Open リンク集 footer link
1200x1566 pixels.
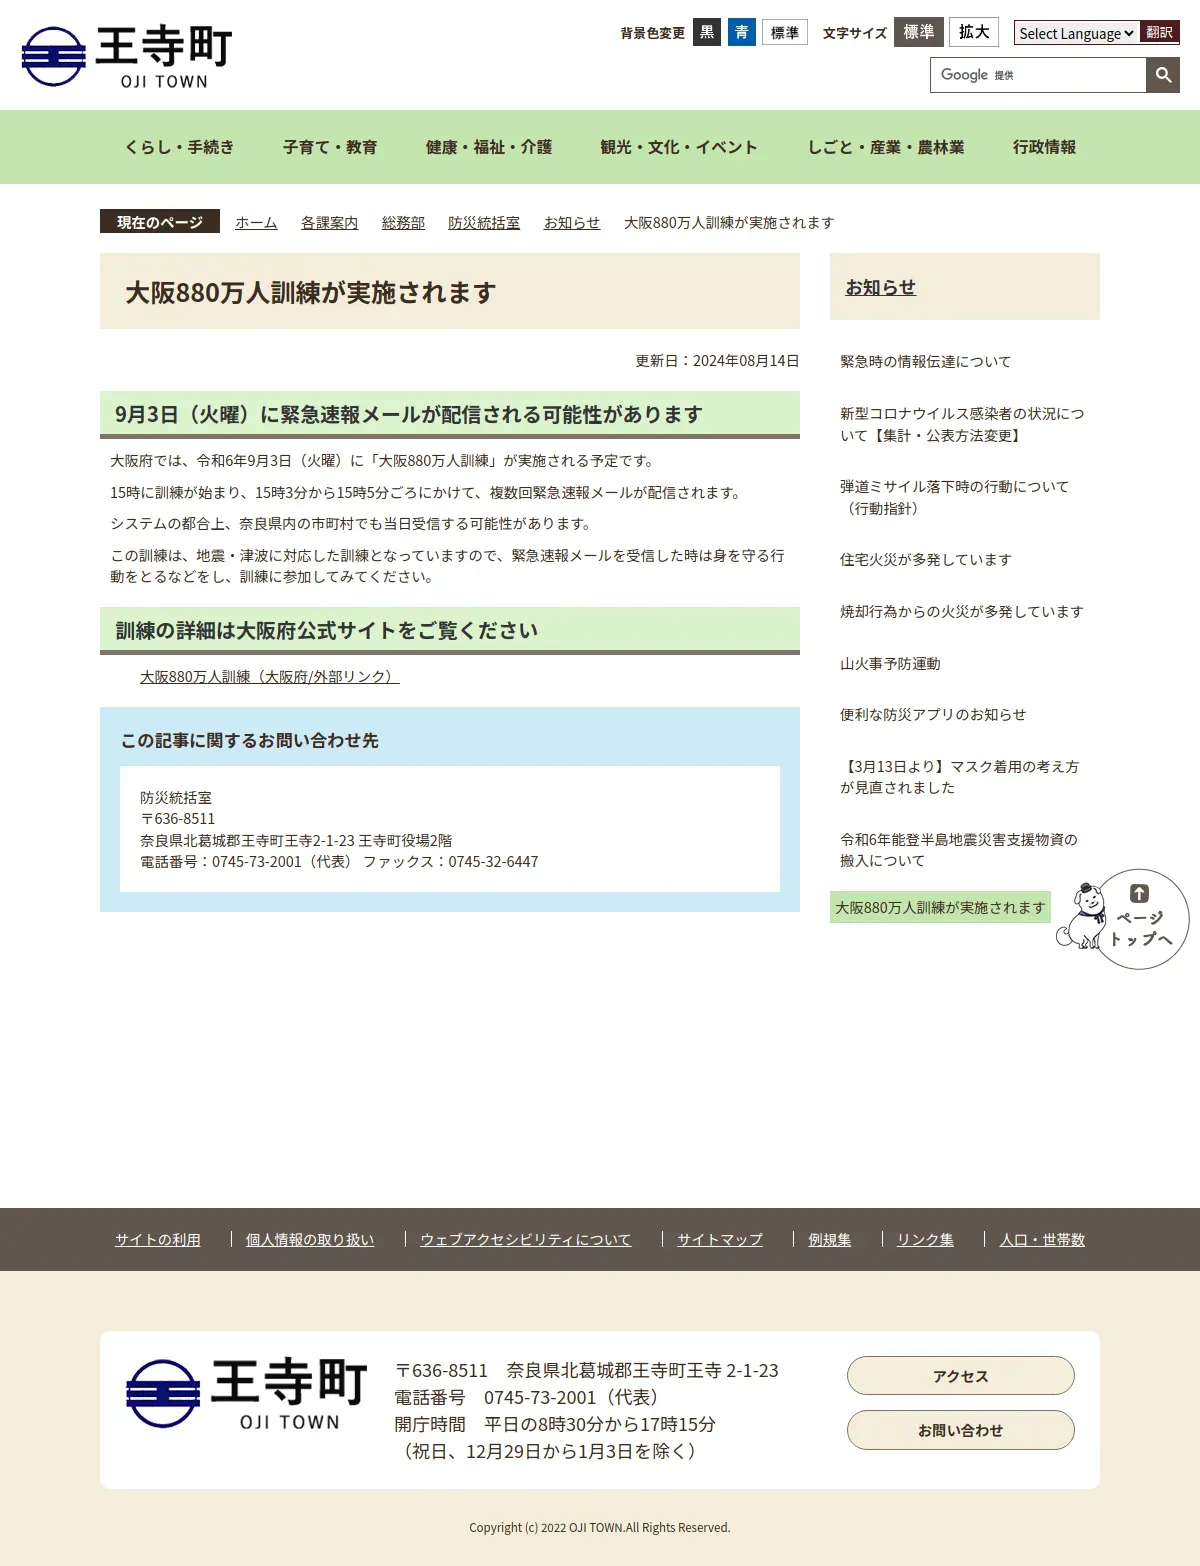tap(925, 1240)
